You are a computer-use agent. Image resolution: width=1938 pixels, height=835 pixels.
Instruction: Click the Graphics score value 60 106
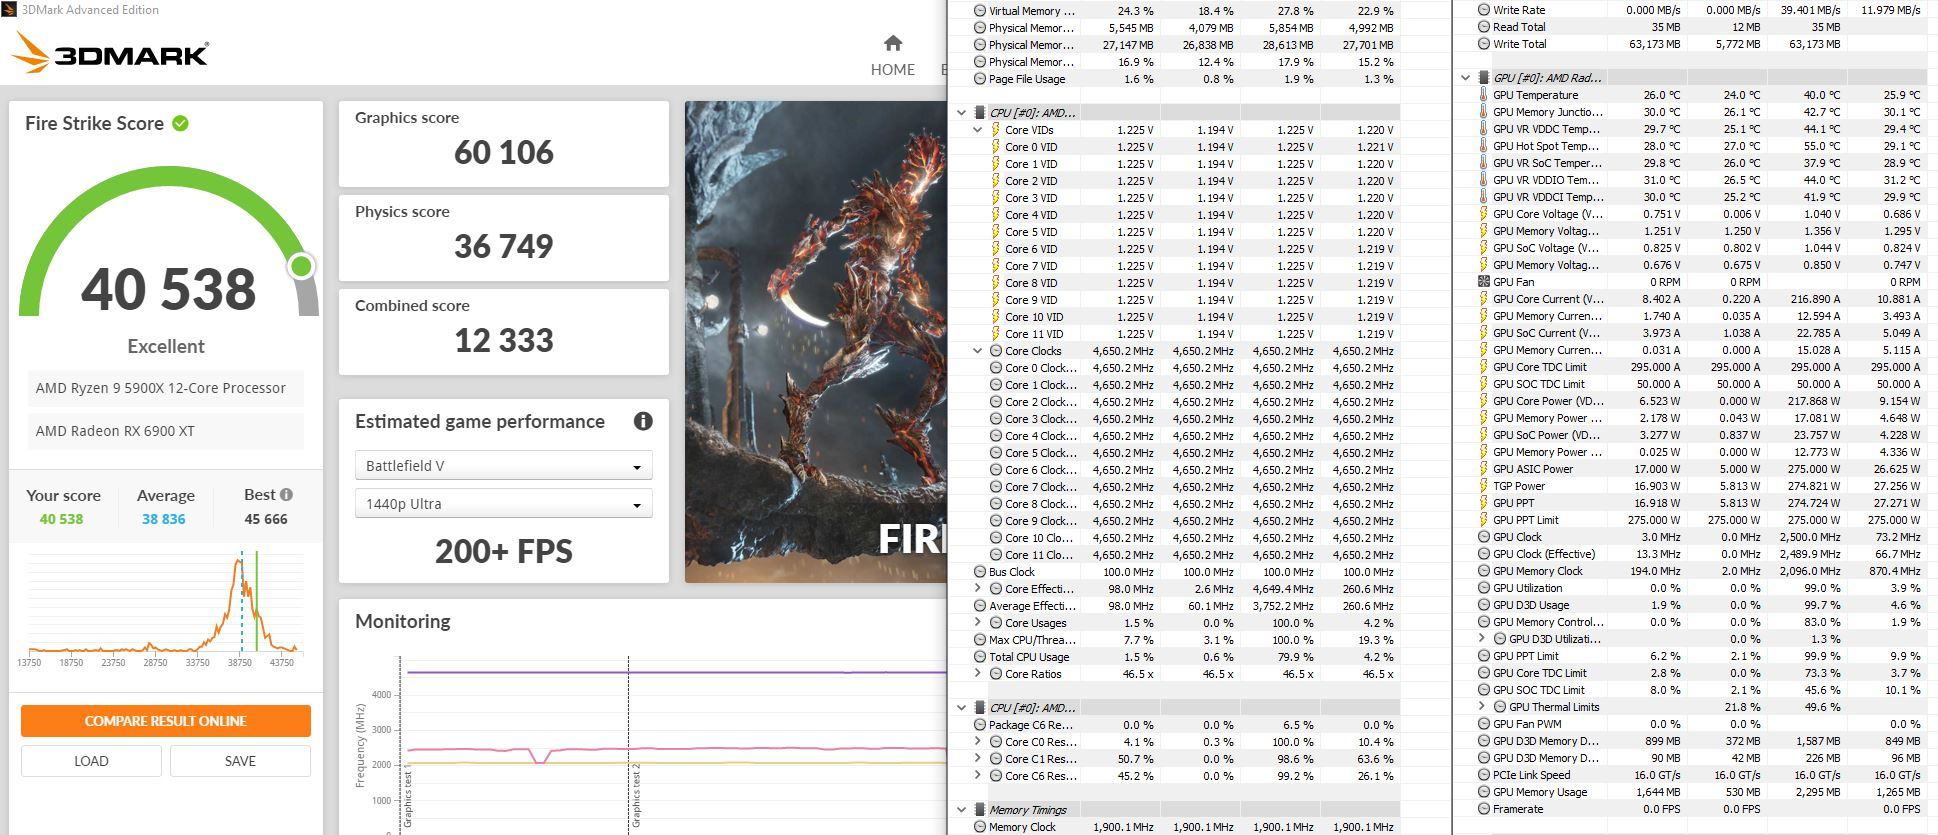coord(504,152)
